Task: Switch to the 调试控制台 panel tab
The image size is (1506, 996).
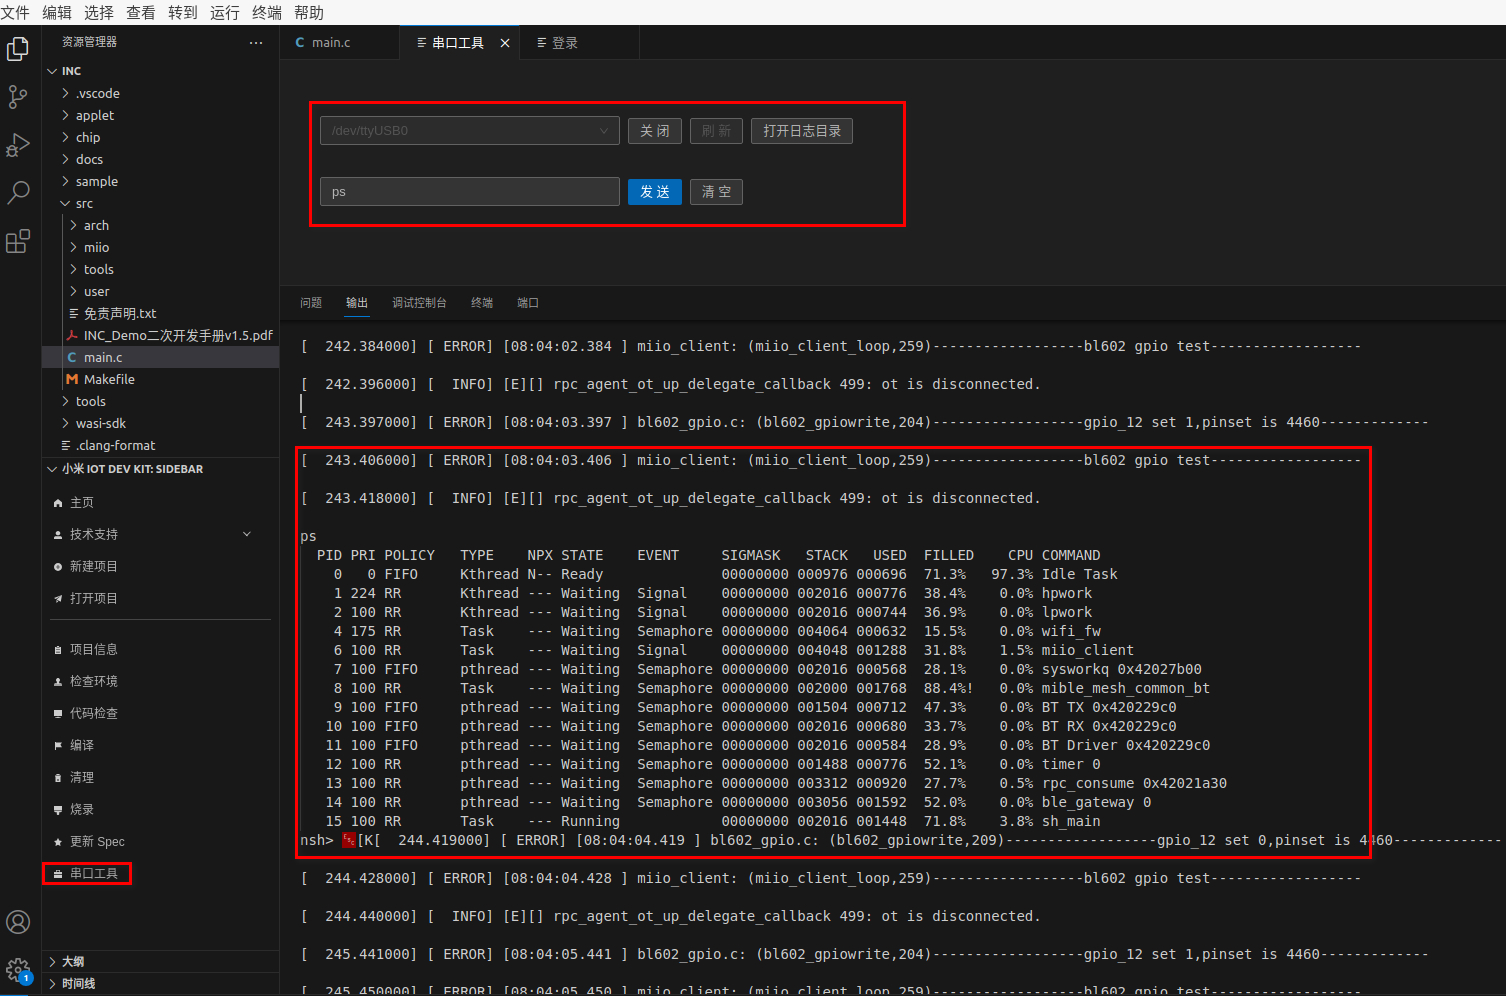Action: click(419, 303)
